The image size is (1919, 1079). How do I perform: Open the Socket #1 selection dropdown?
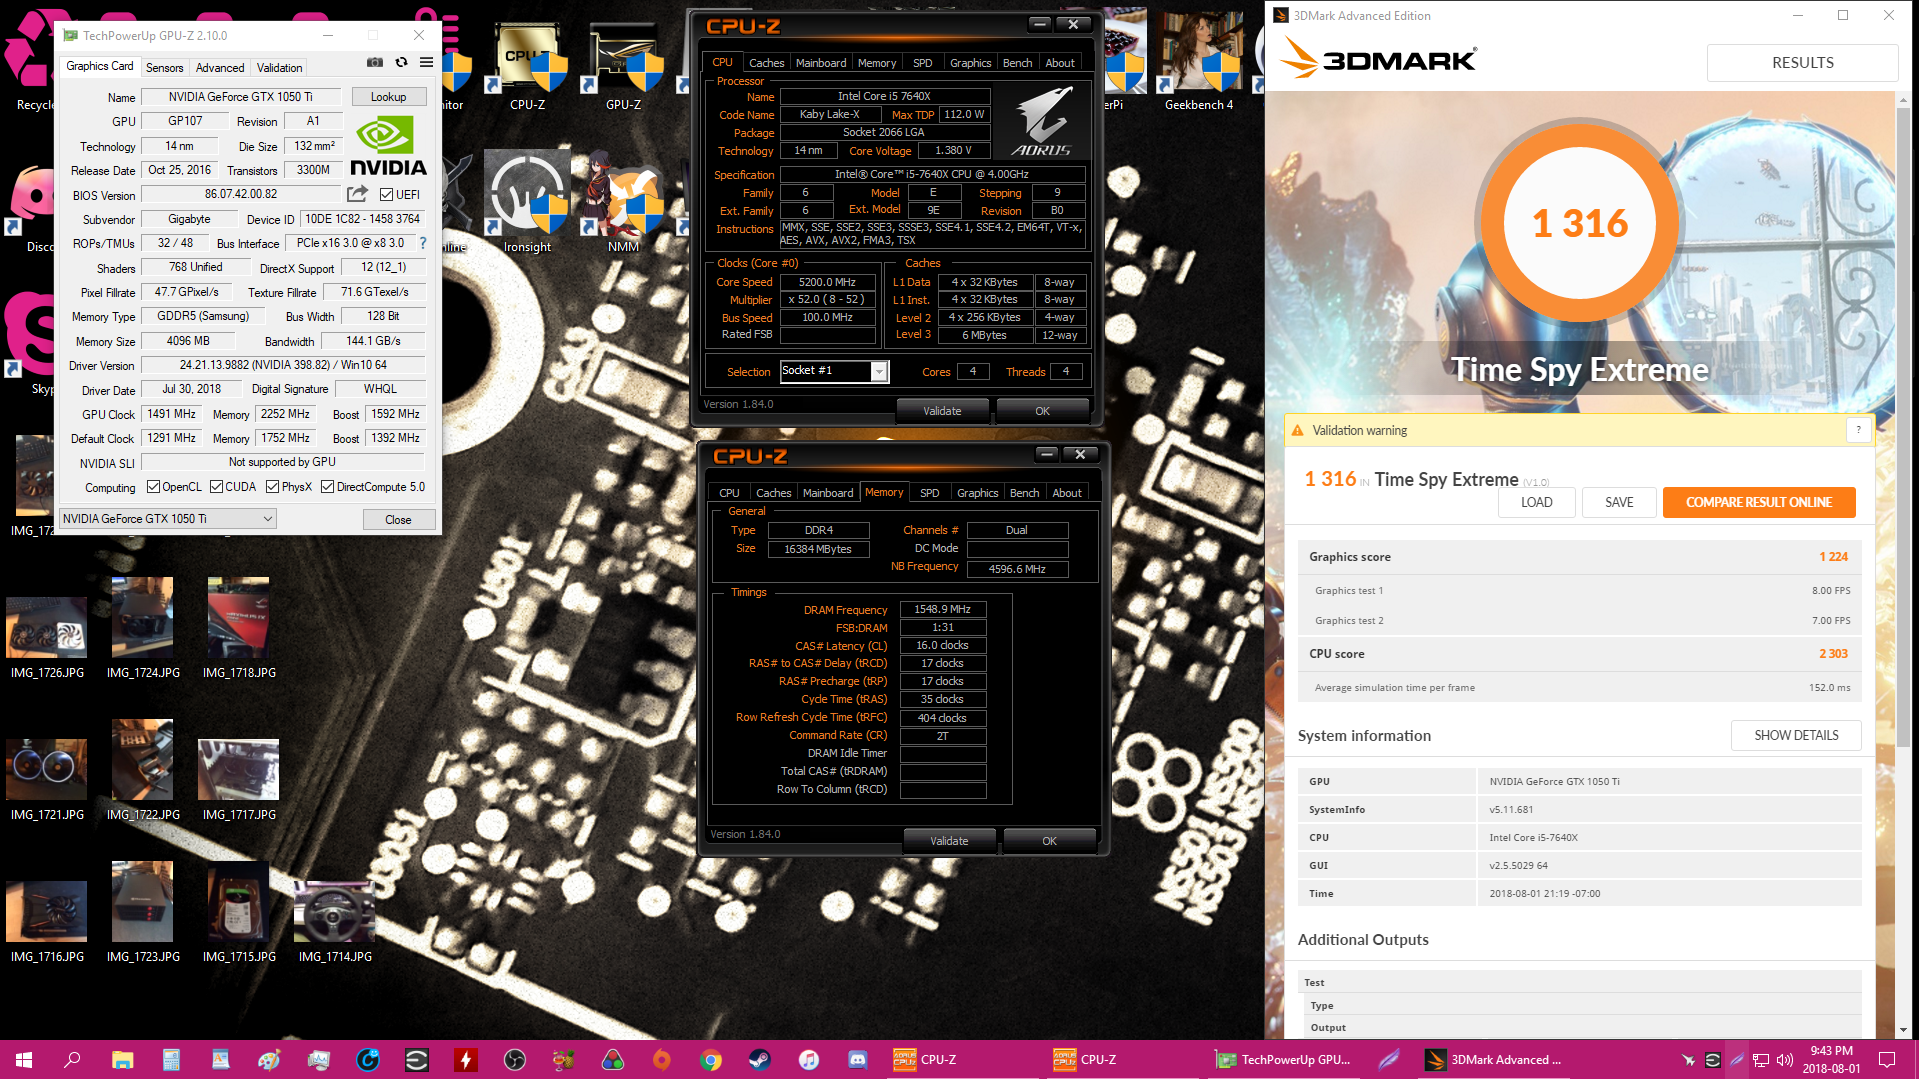point(834,371)
